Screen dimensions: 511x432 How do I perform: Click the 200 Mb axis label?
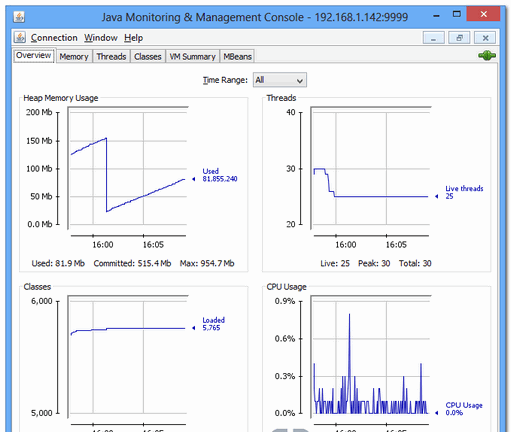39,112
